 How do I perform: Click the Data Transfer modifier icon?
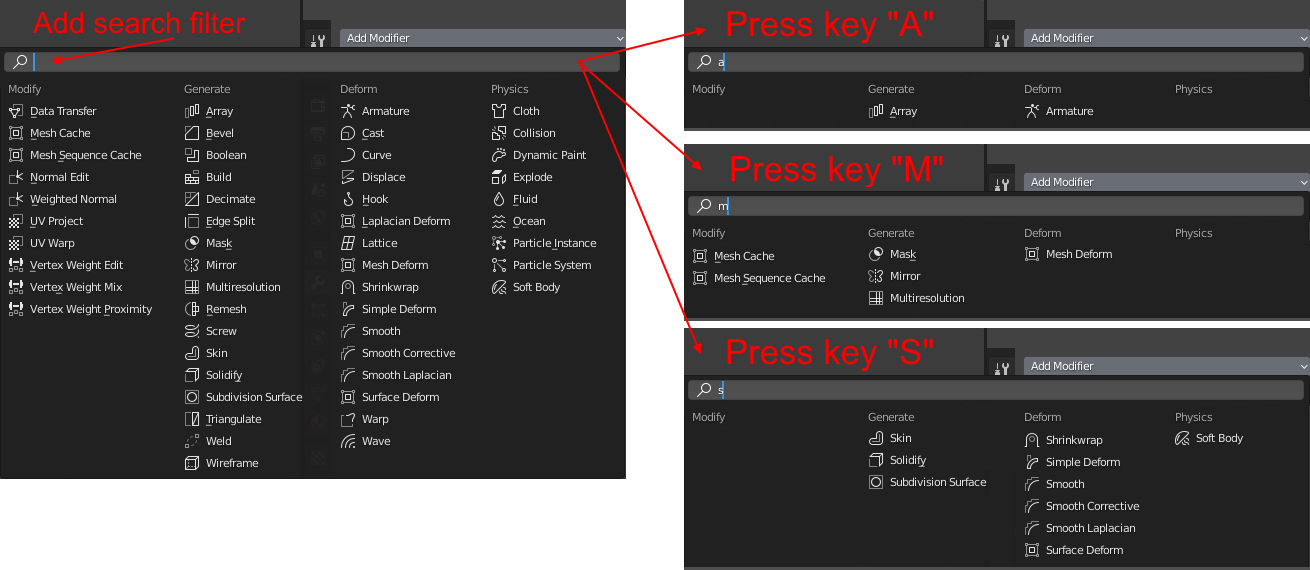point(15,111)
